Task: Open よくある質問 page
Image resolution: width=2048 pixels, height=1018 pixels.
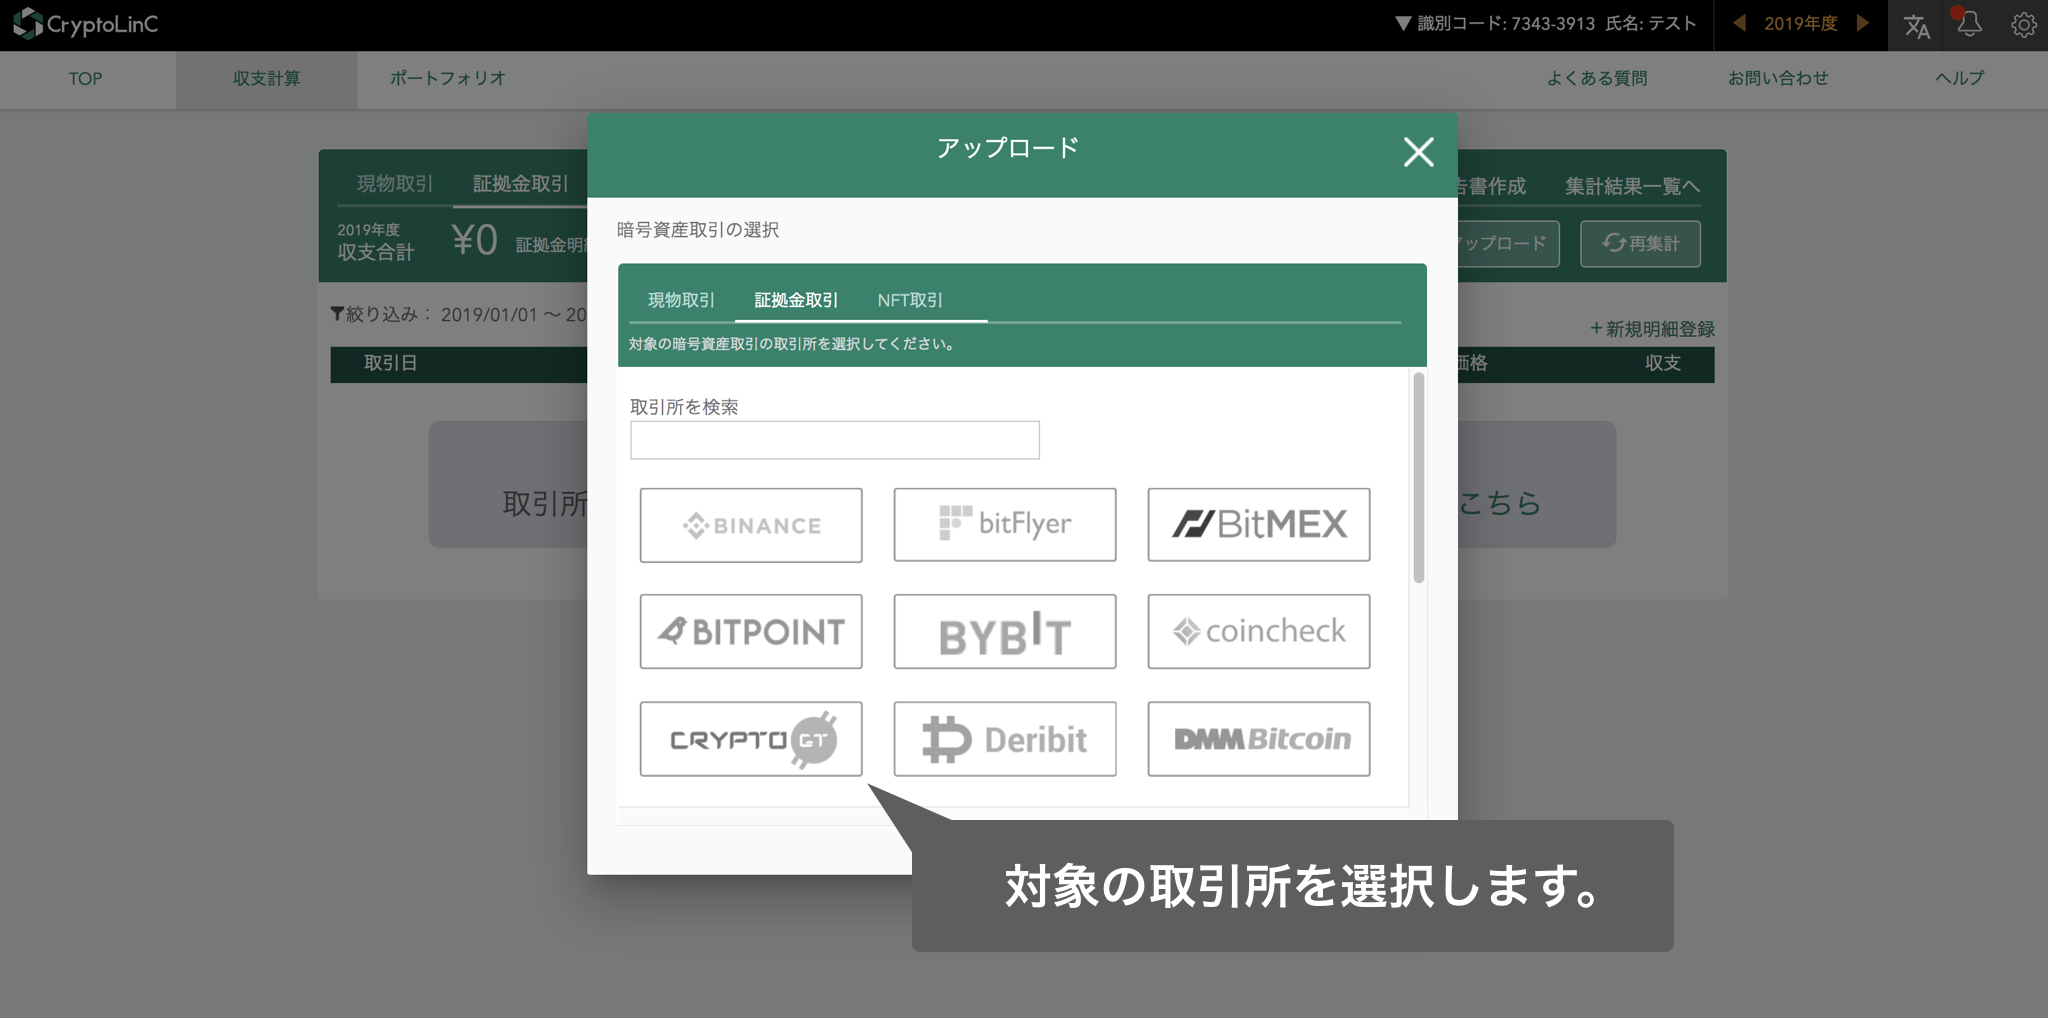Action: click(1597, 78)
